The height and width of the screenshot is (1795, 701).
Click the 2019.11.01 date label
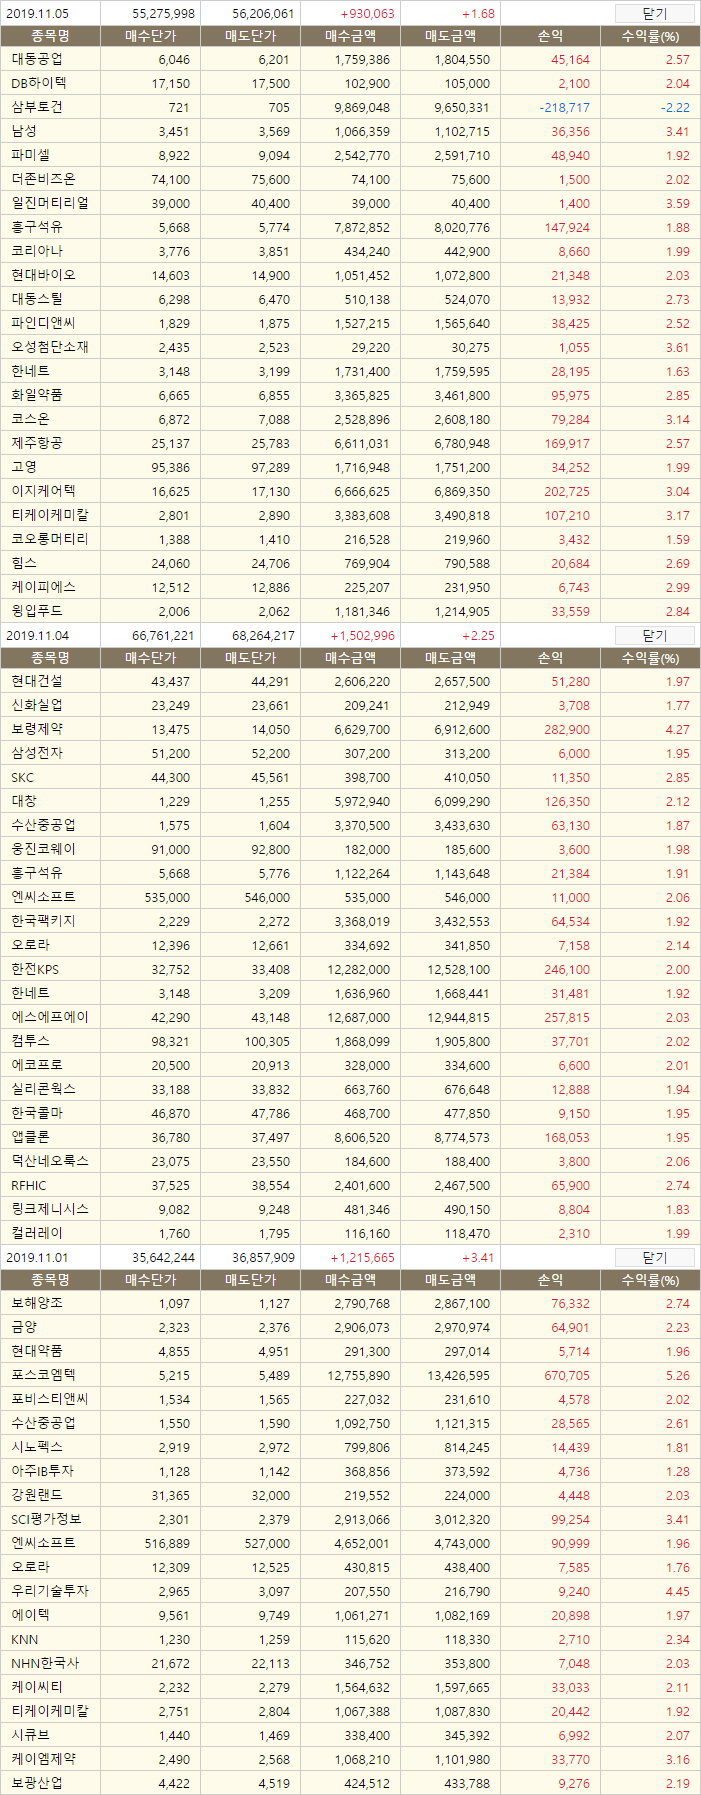(37, 1258)
